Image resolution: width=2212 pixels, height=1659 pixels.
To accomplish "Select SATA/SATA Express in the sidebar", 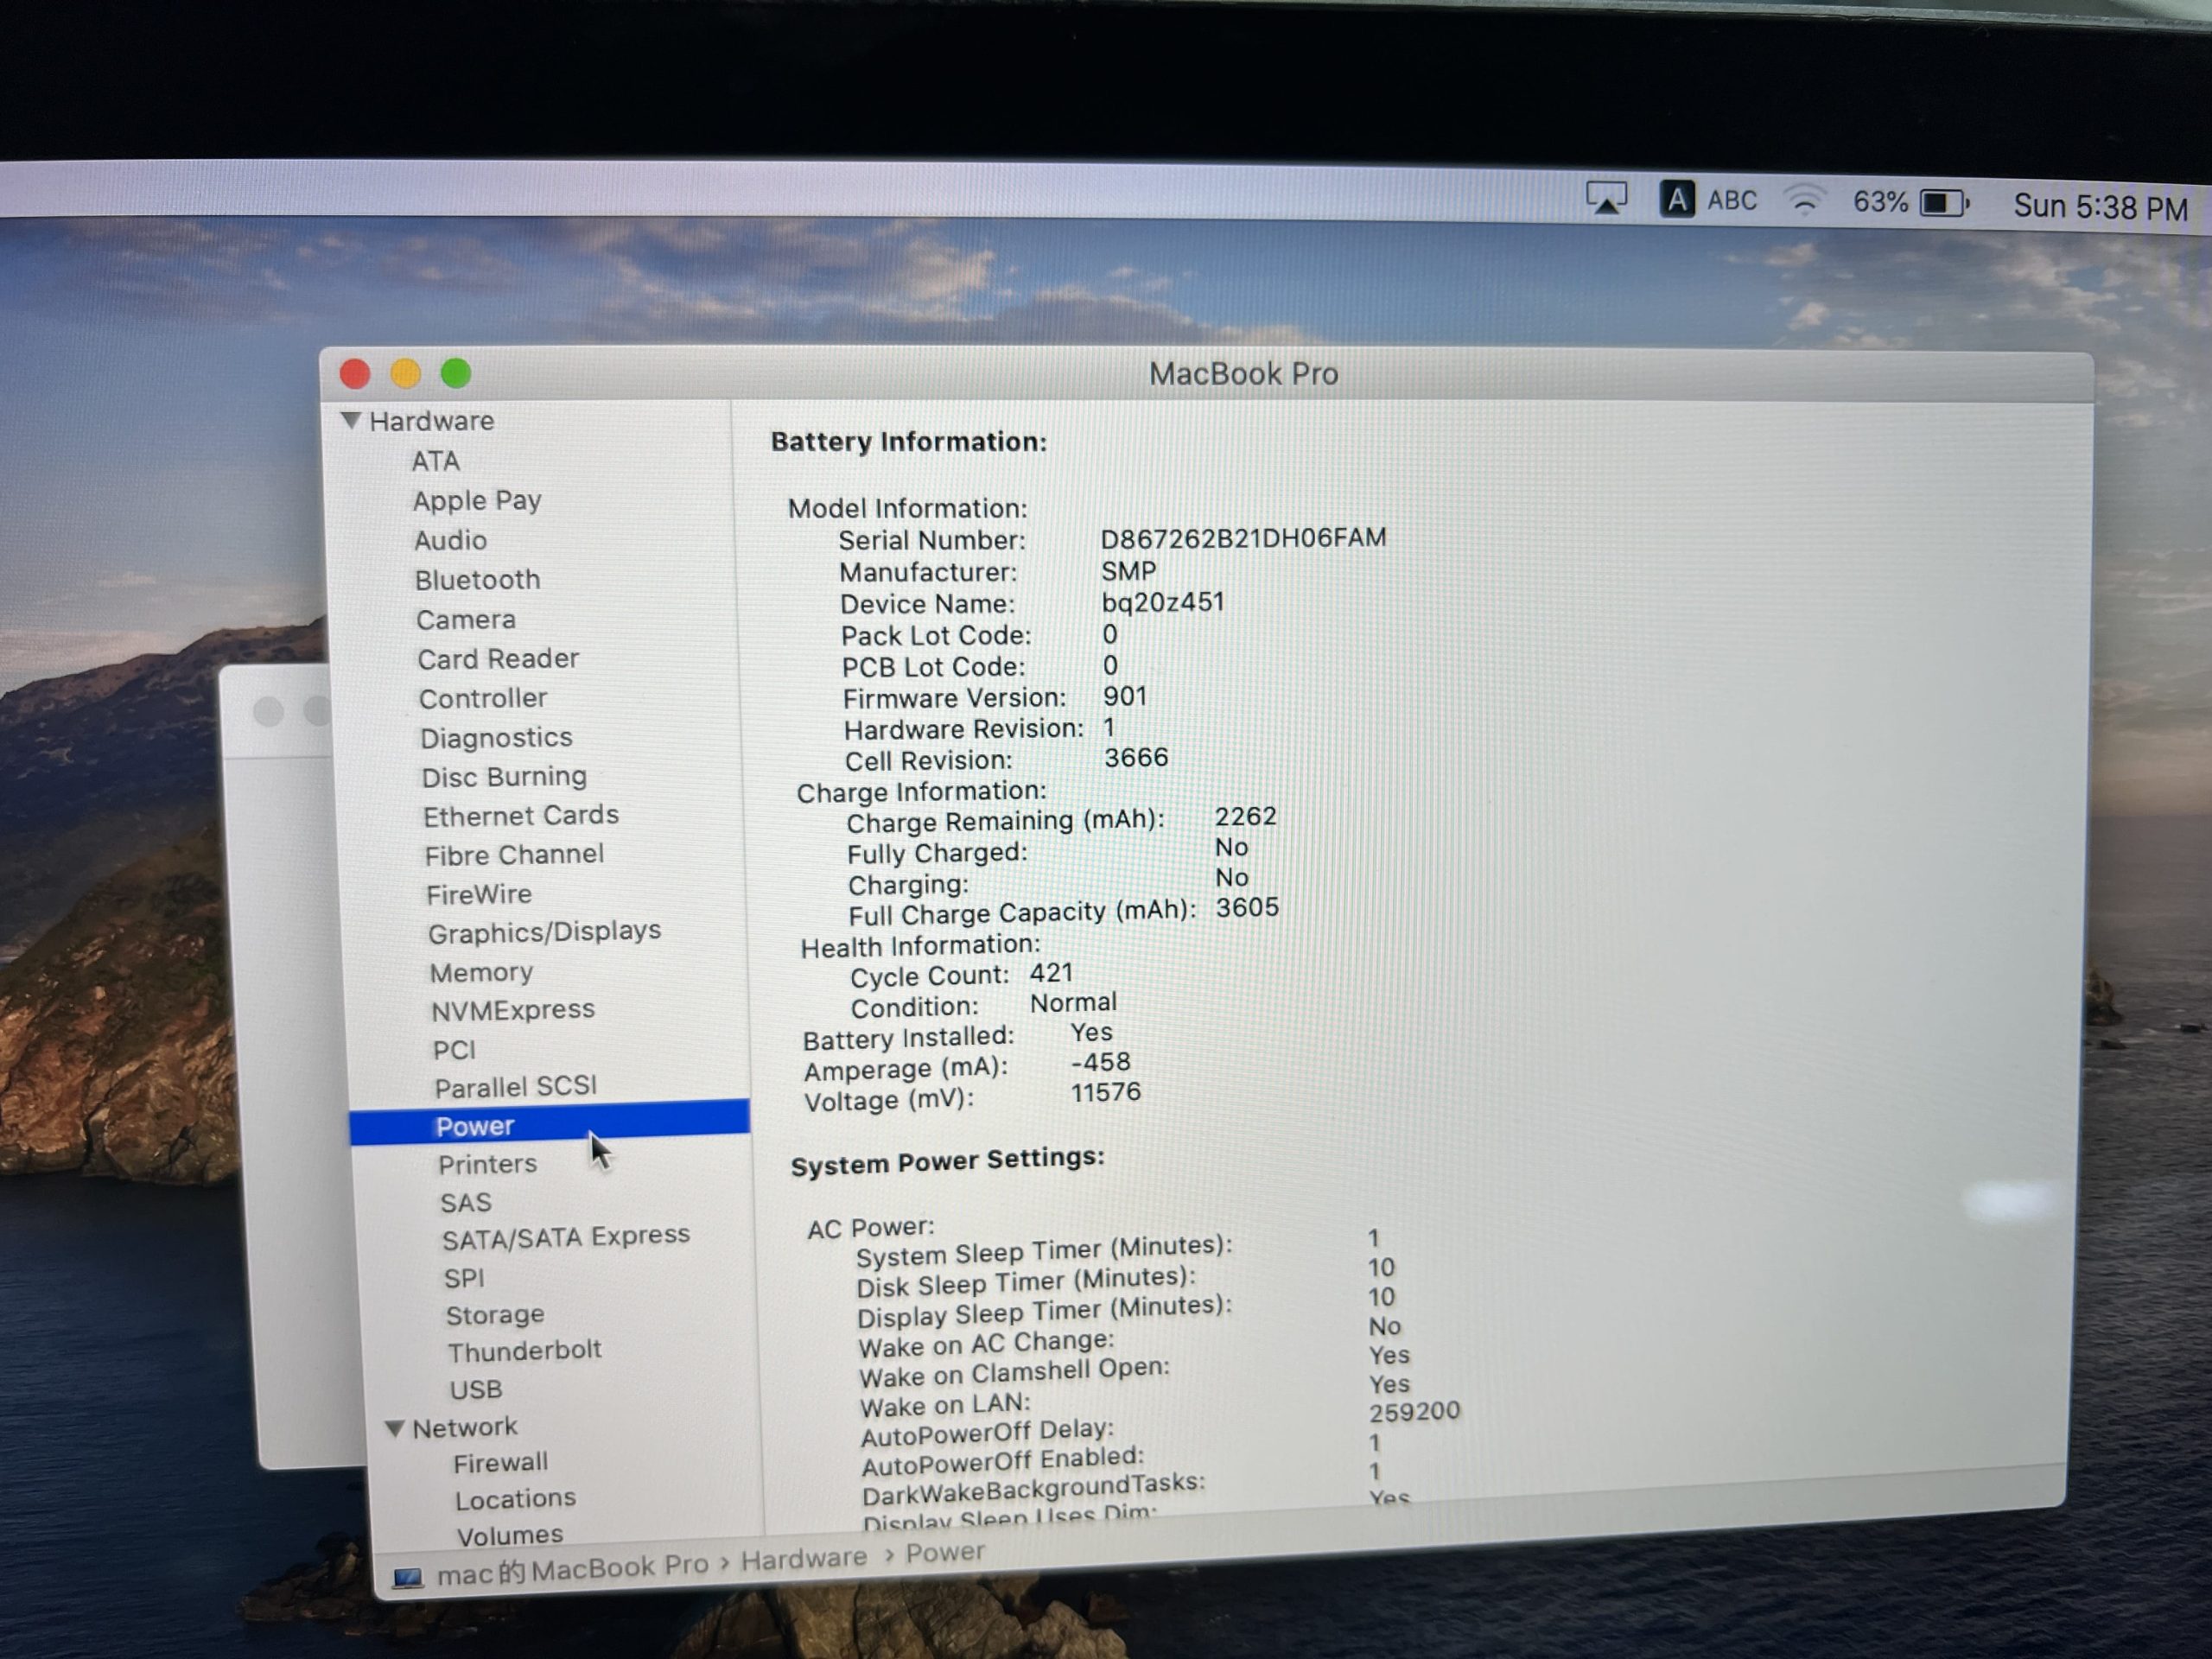I will click(566, 1238).
